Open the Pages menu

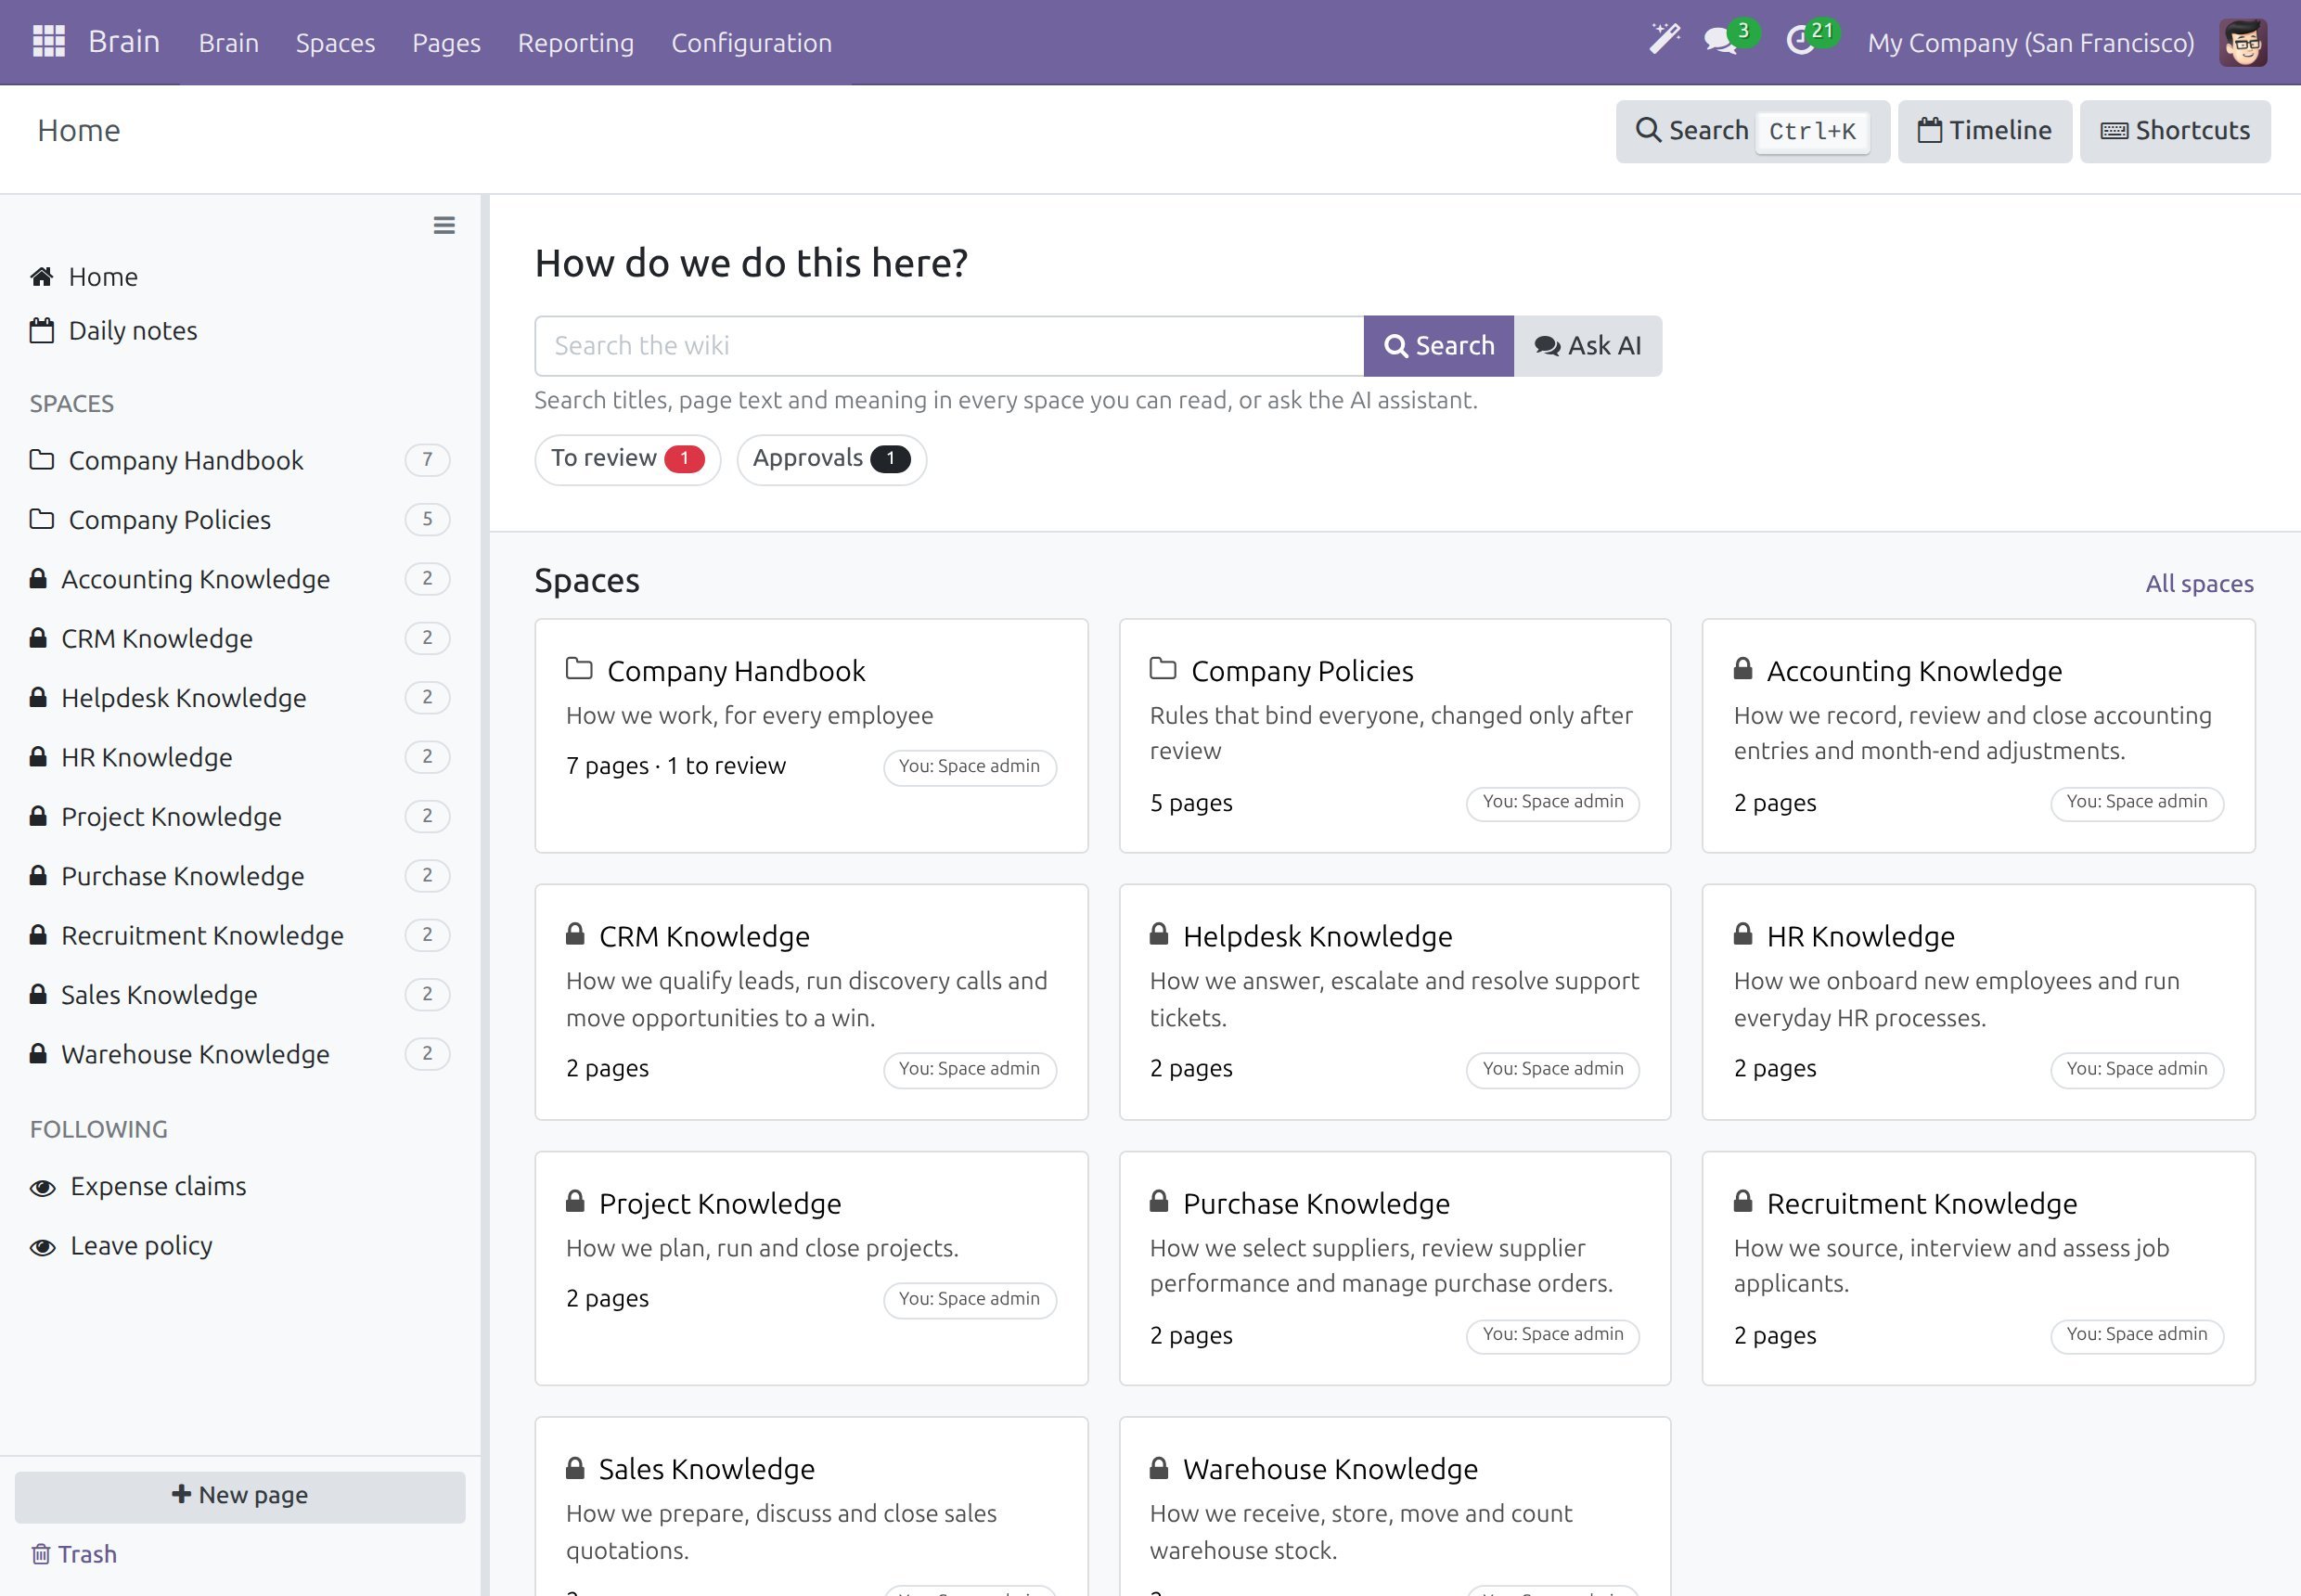446,43
